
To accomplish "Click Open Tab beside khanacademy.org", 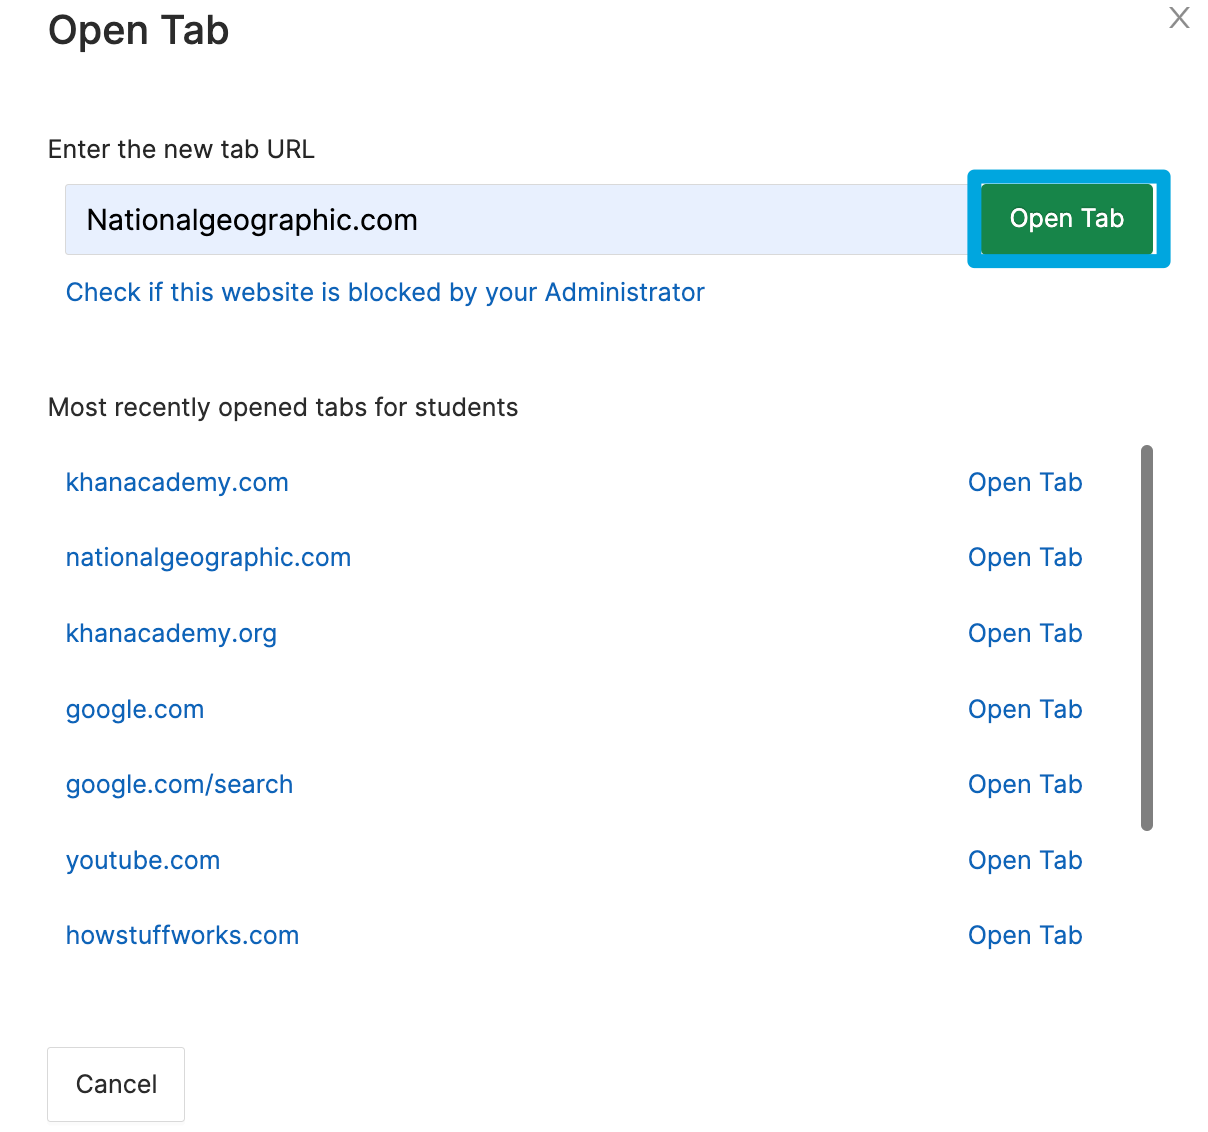I will click(x=1024, y=633).
